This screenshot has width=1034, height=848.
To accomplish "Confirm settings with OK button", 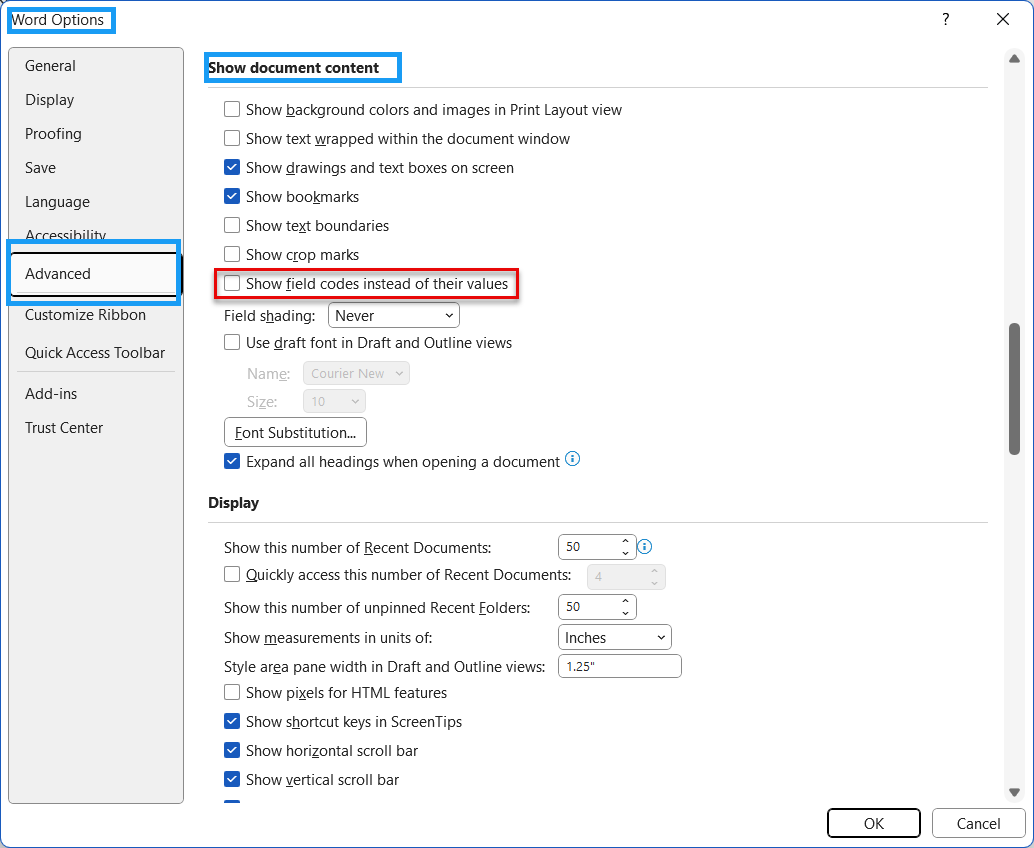I will pyautogui.click(x=874, y=824).
